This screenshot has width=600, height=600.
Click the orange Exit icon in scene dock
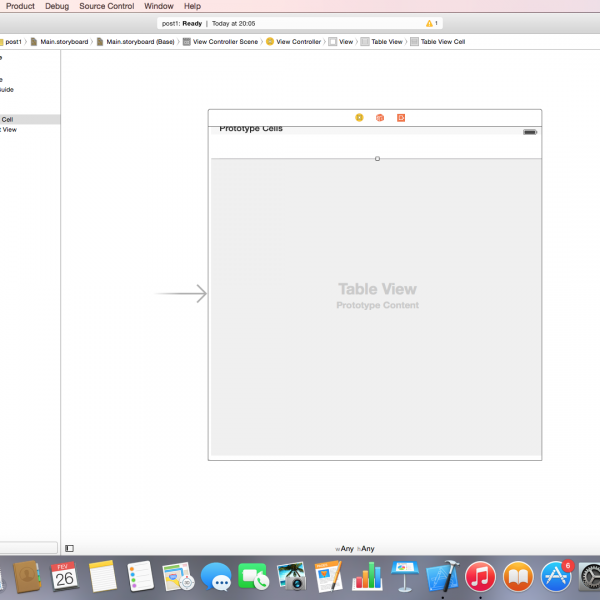(401, 117)
